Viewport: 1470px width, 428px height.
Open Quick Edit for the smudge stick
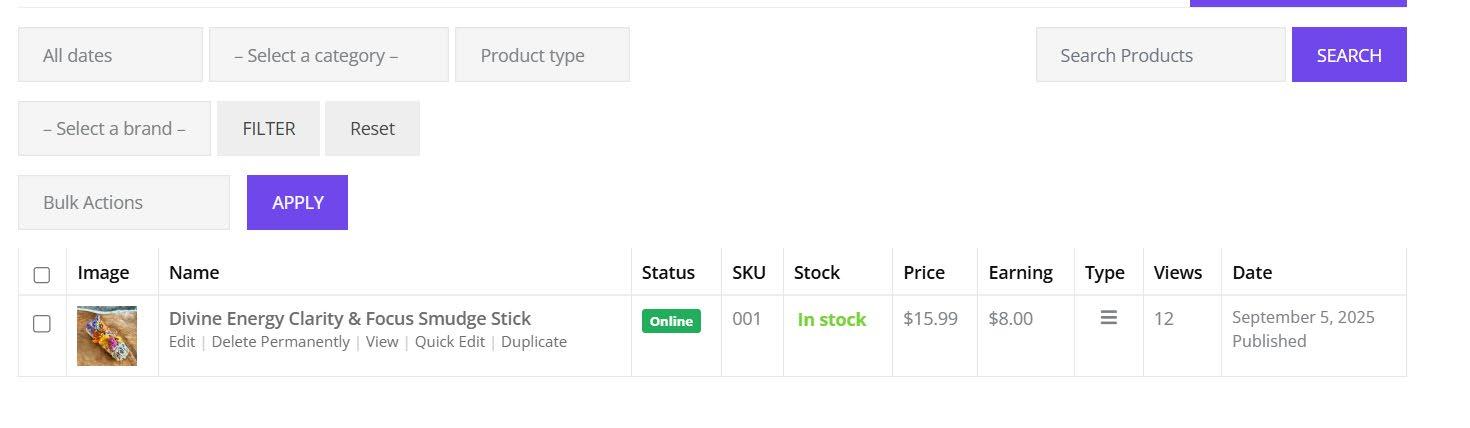[x=450, y=342]
